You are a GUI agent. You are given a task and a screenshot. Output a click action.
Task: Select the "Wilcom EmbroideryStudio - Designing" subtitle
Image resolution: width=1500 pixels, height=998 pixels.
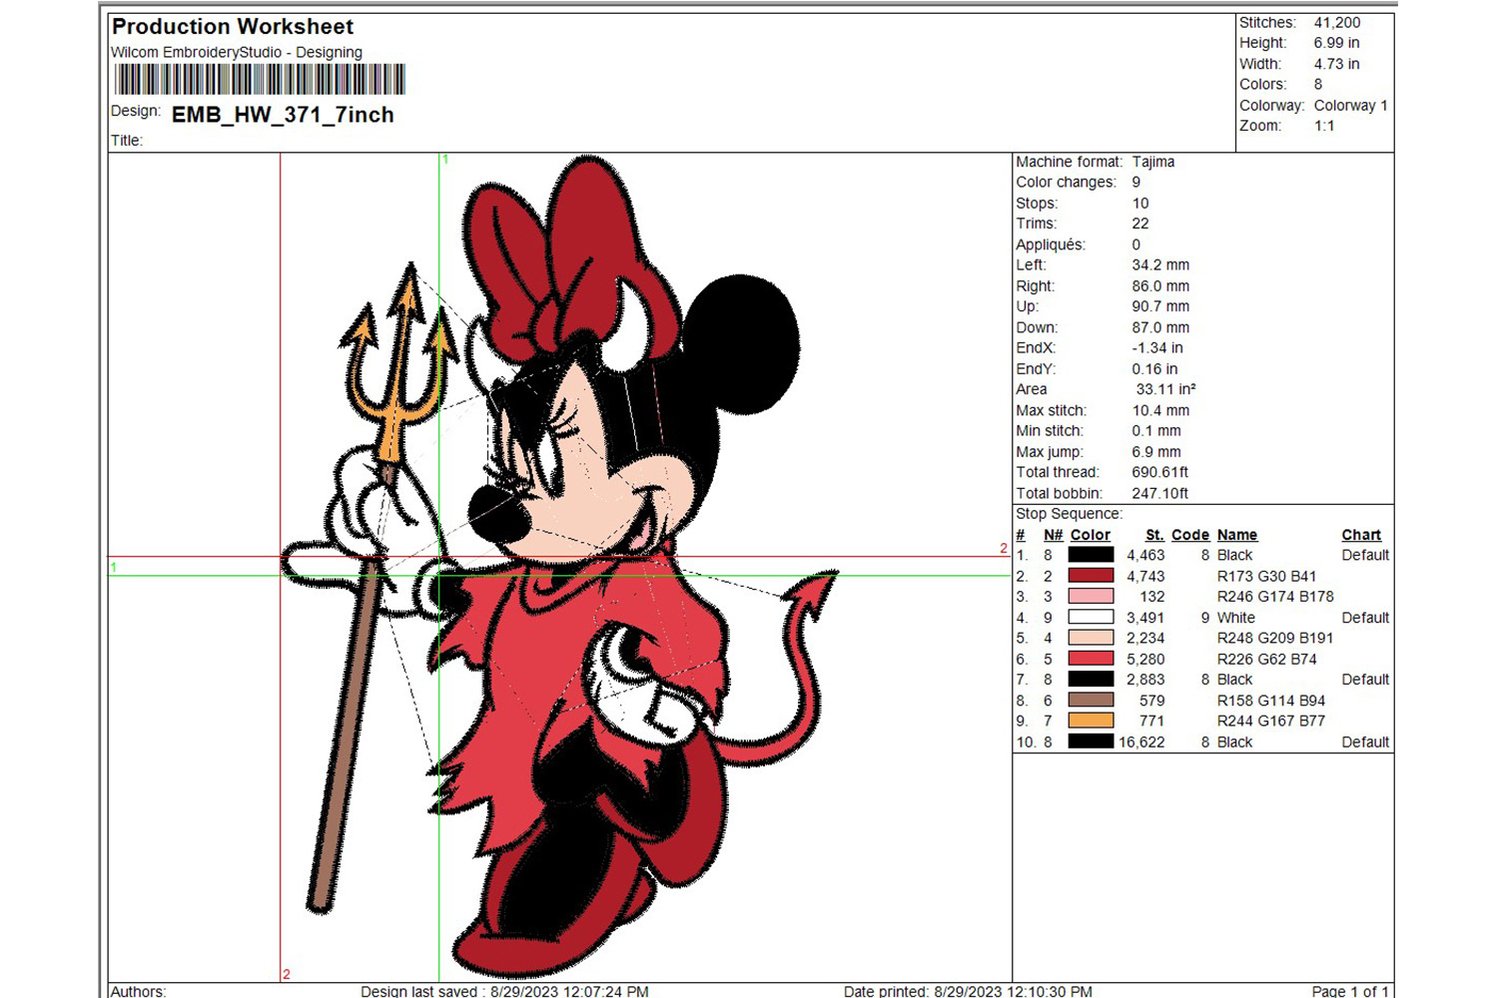[237, 52]
